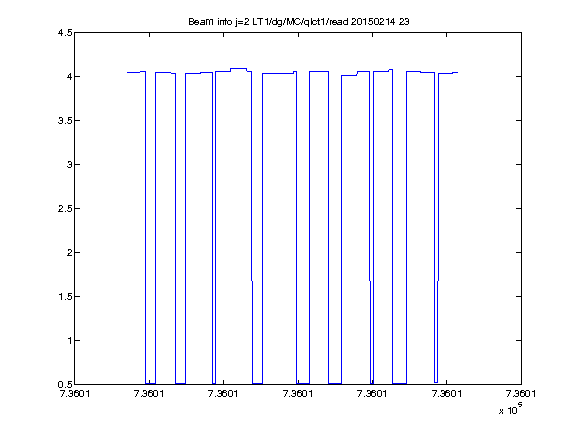Click the right ending tip of blue trace
The image size is (576, 432).
click(x=457, y=72)
